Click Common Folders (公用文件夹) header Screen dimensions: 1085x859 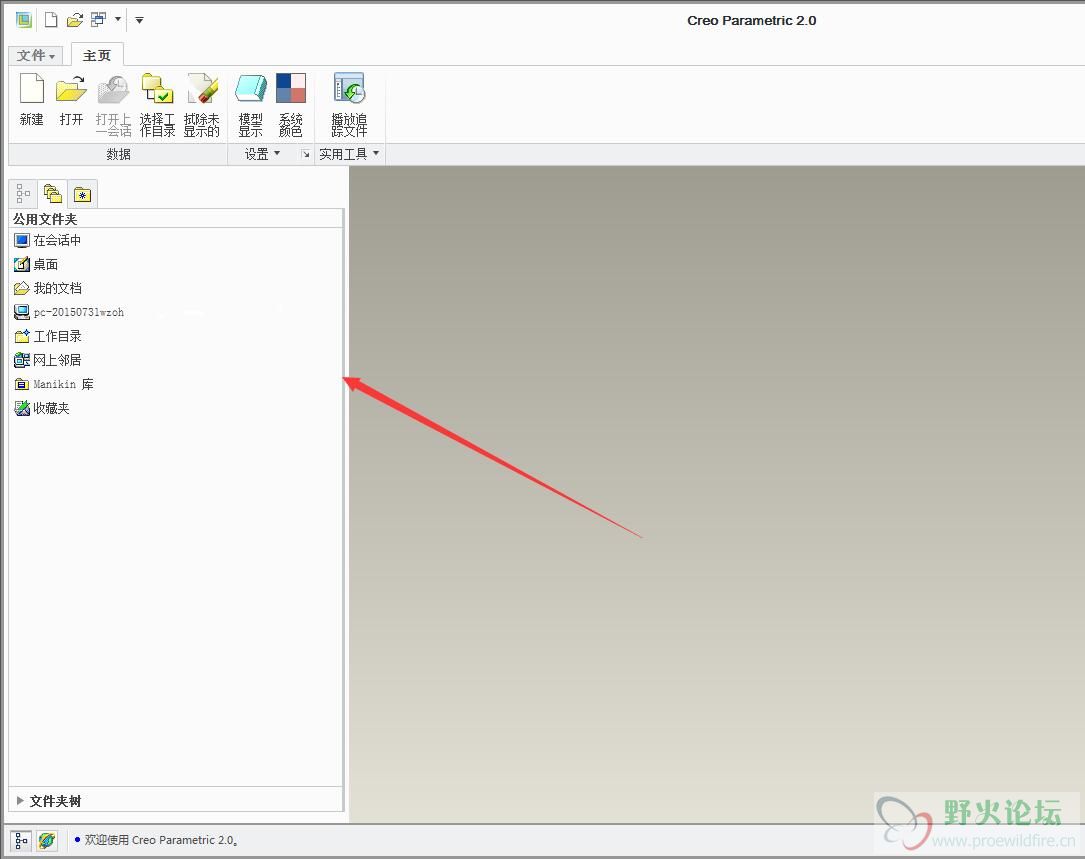(45, 219)
